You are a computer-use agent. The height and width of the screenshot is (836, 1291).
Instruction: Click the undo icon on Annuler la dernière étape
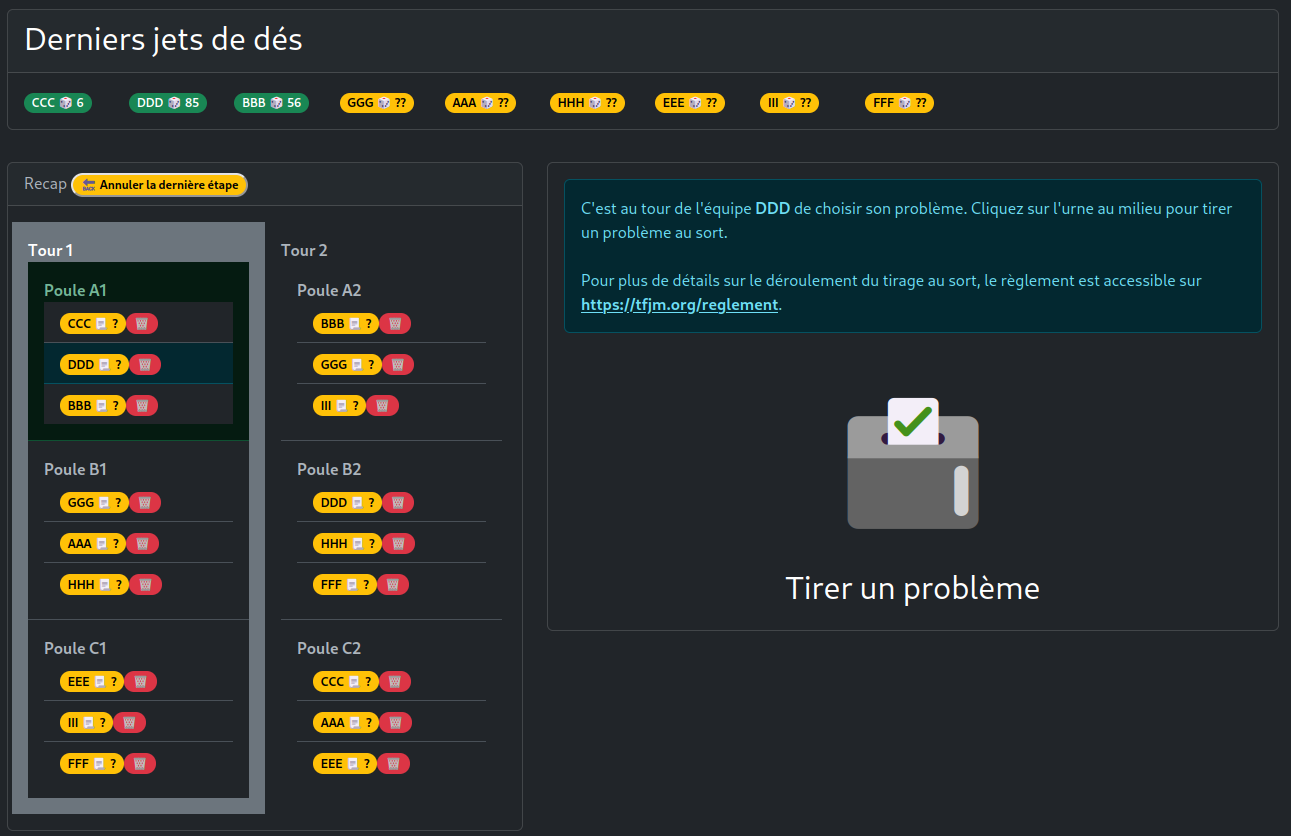[x=86, y=184]
